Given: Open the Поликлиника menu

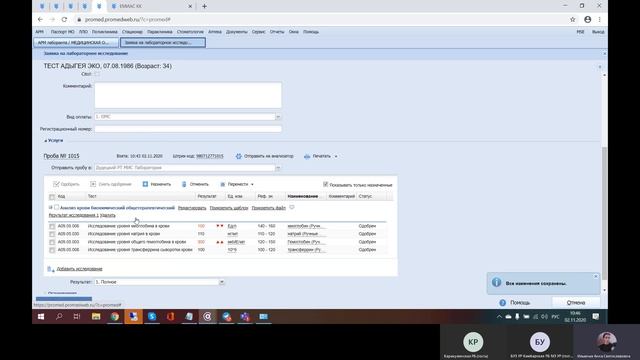Looking at the screenshot, I should (x=104, y=32).
